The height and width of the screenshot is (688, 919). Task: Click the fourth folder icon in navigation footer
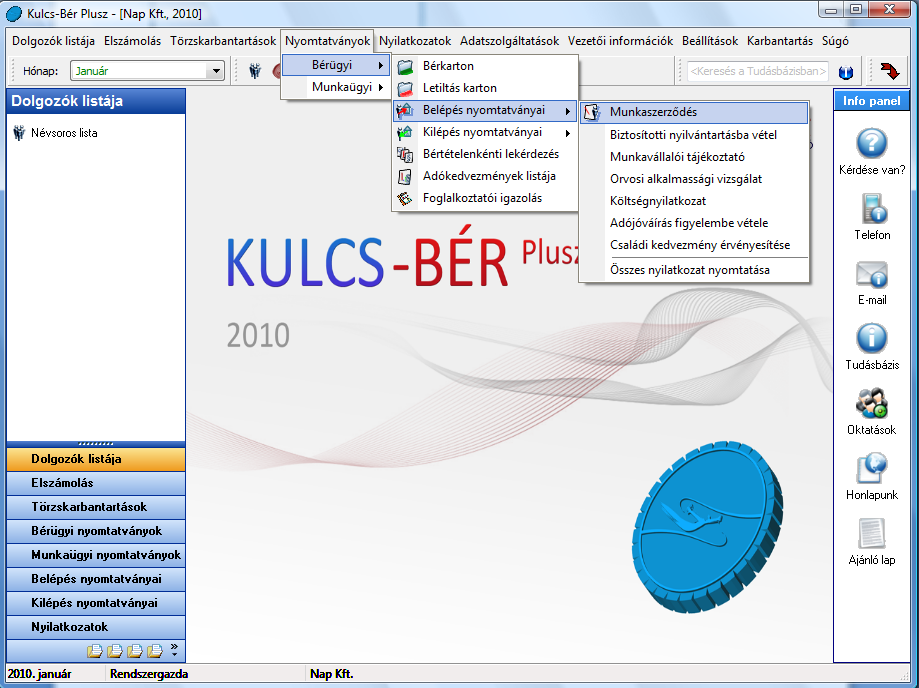[x=155, y=650]
